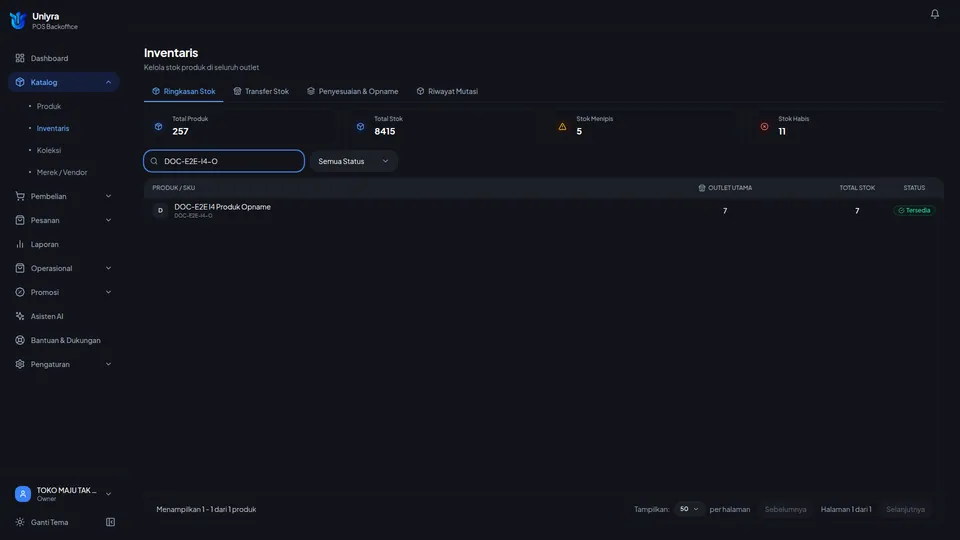Click the Stok Menipis warning icon
The image size is (960, 540).
(x=562, y=126)
